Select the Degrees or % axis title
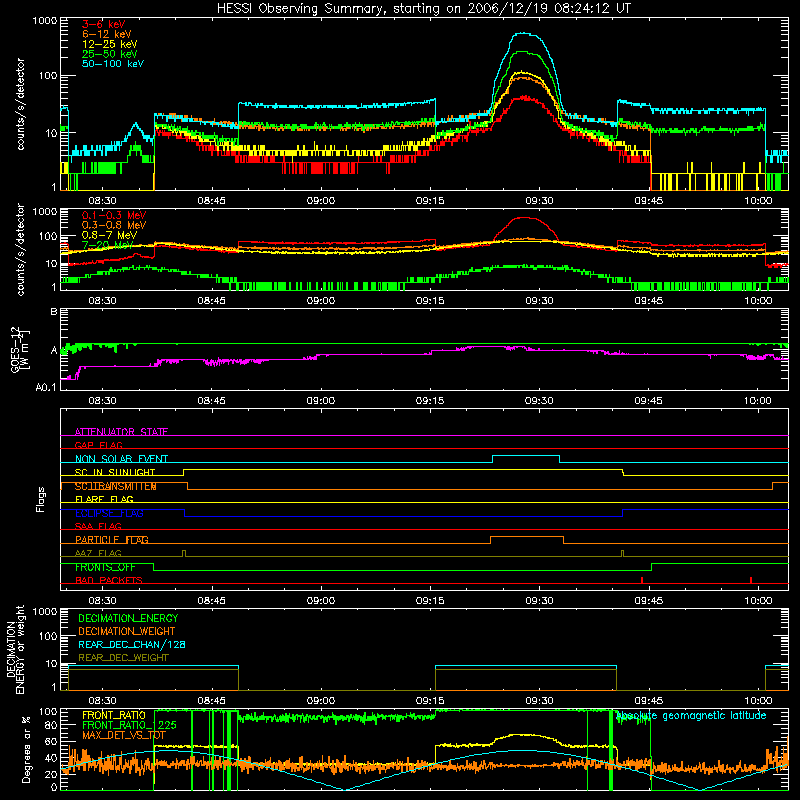This screenshot has height=800, width=800. click(x=26, y=749)
